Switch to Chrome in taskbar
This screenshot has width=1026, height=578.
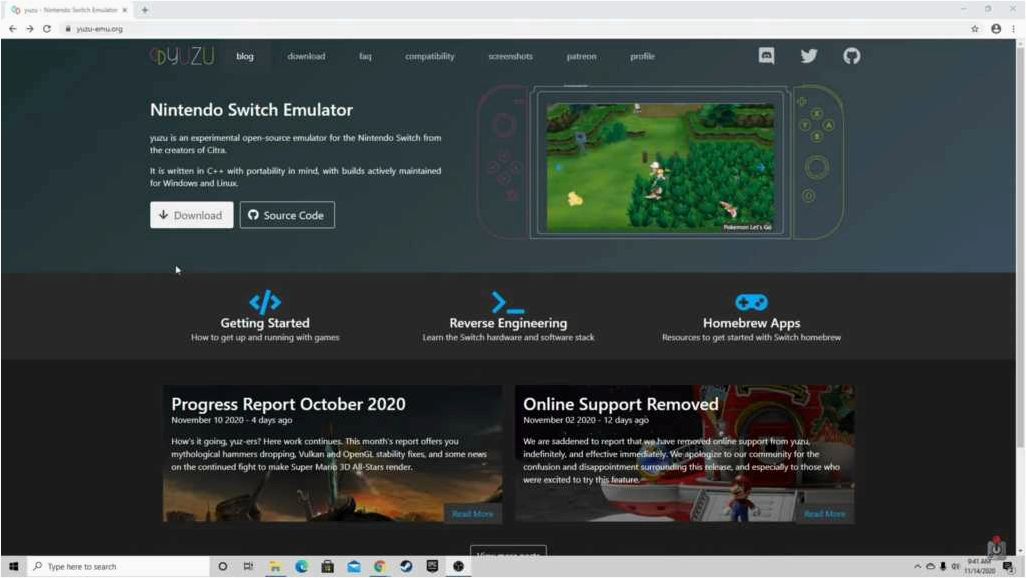click(380, 566)
